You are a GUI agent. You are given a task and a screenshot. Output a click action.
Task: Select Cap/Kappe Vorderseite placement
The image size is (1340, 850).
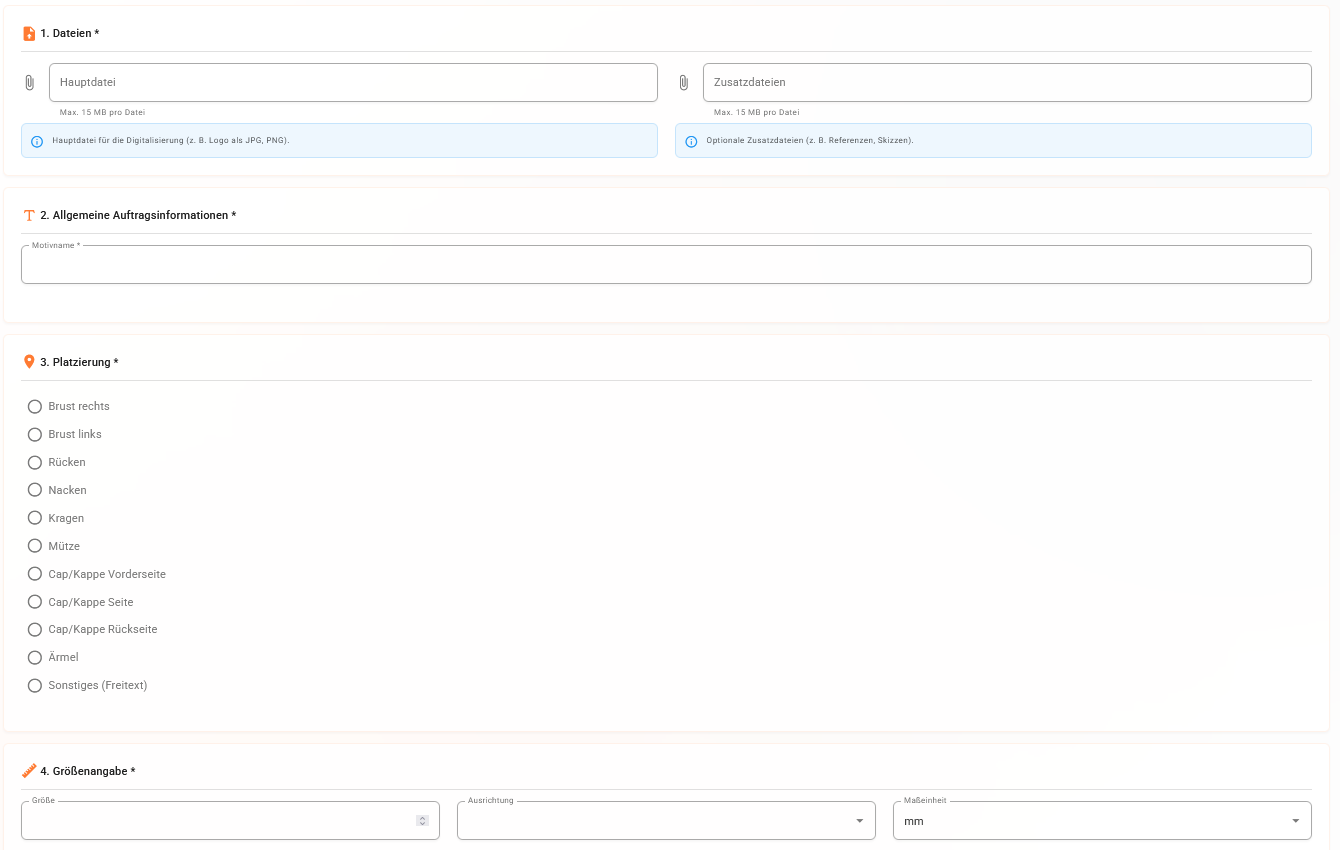35,574
